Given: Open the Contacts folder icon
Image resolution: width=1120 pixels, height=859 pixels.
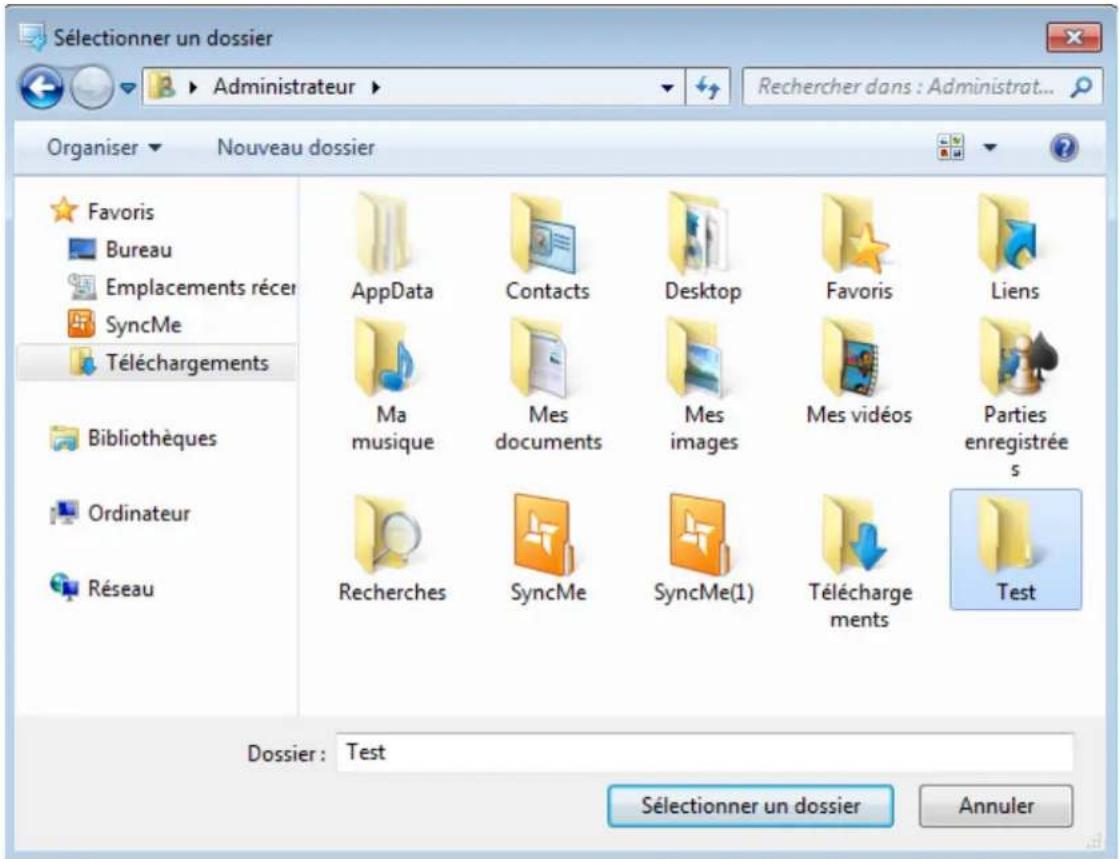Looking at the screenshot, I should pos(544,233).
